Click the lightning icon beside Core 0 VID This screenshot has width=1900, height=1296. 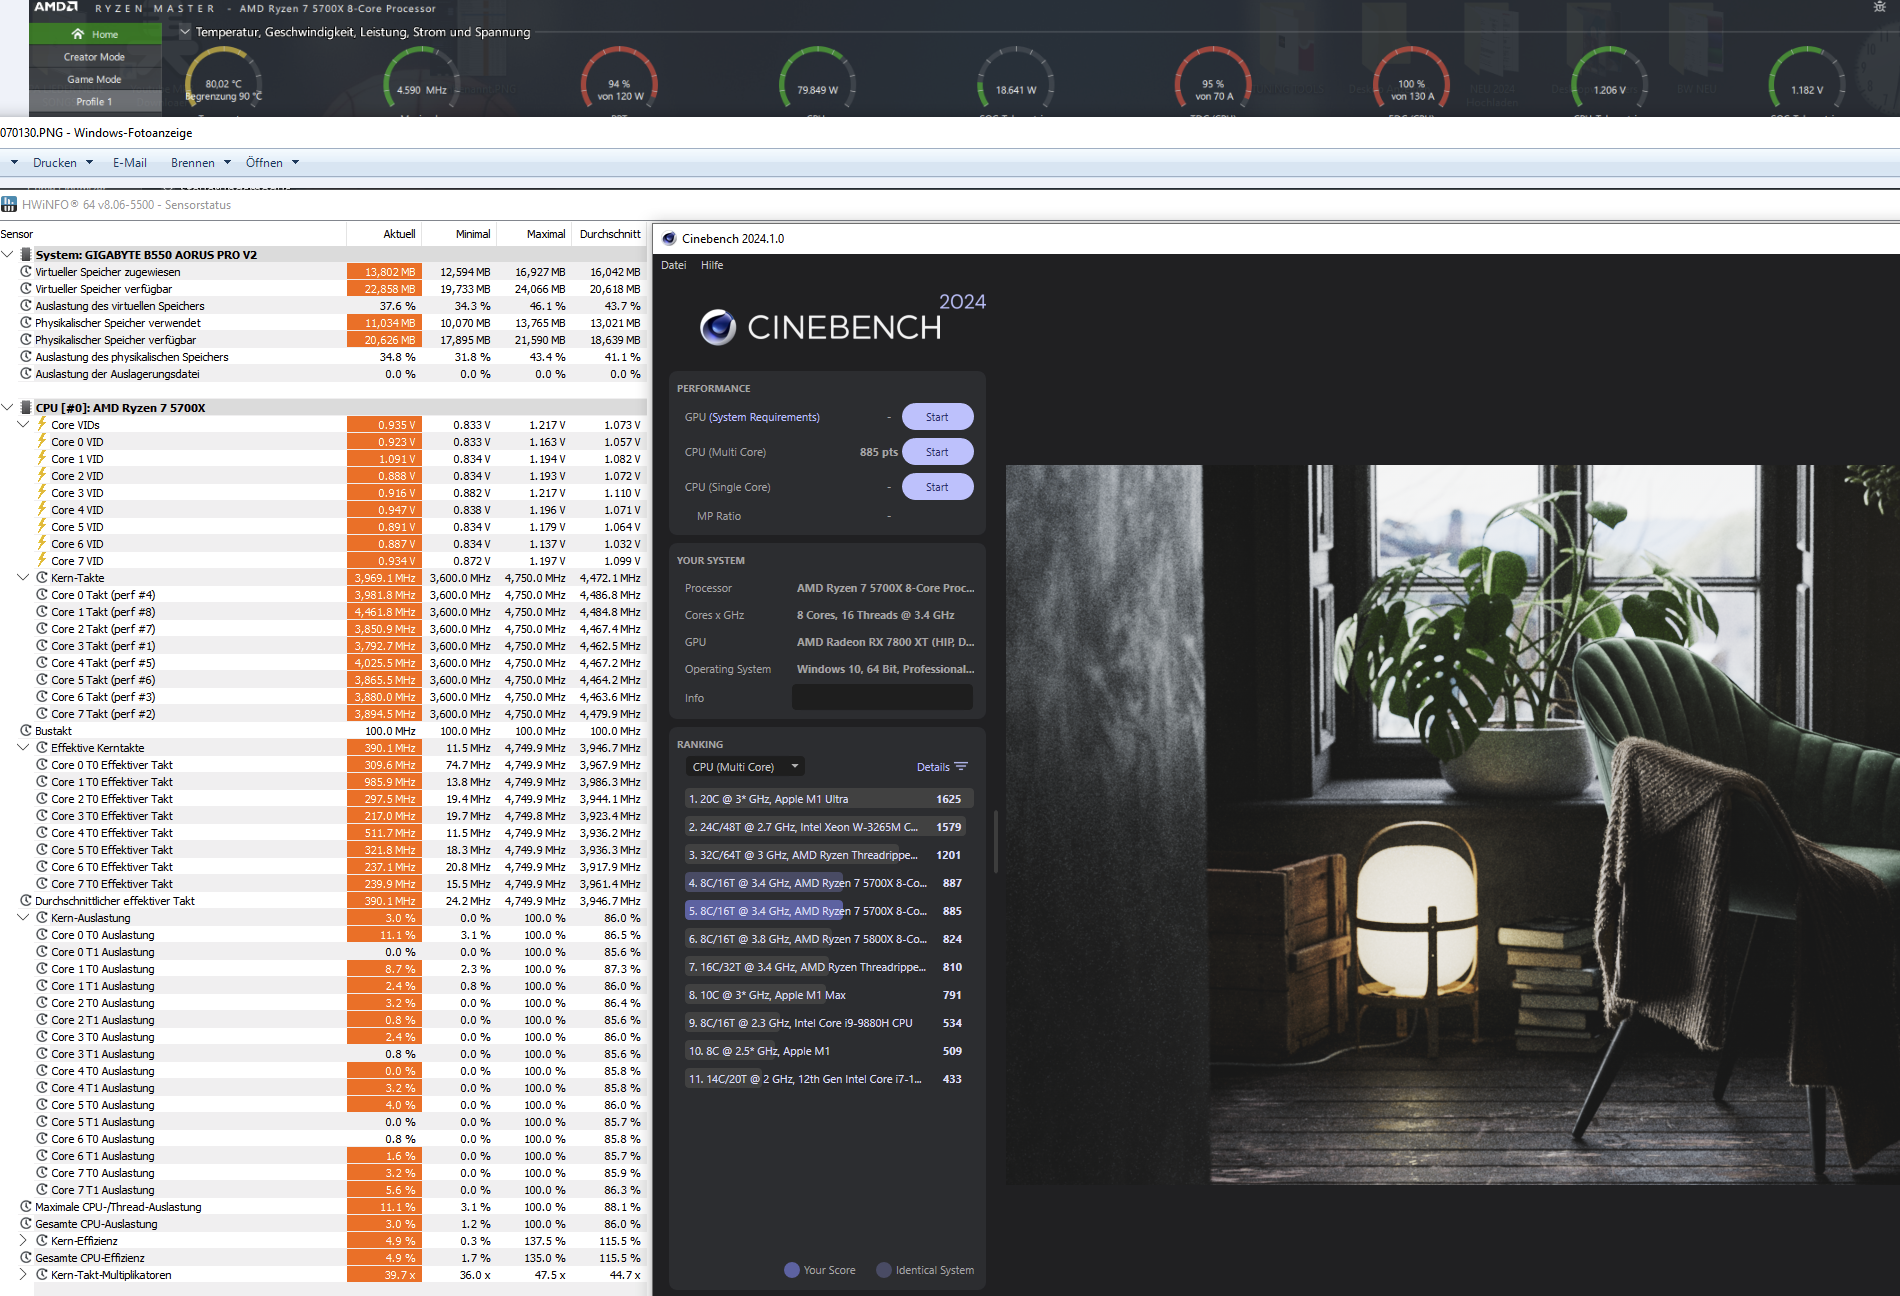(x=42, y=442)
